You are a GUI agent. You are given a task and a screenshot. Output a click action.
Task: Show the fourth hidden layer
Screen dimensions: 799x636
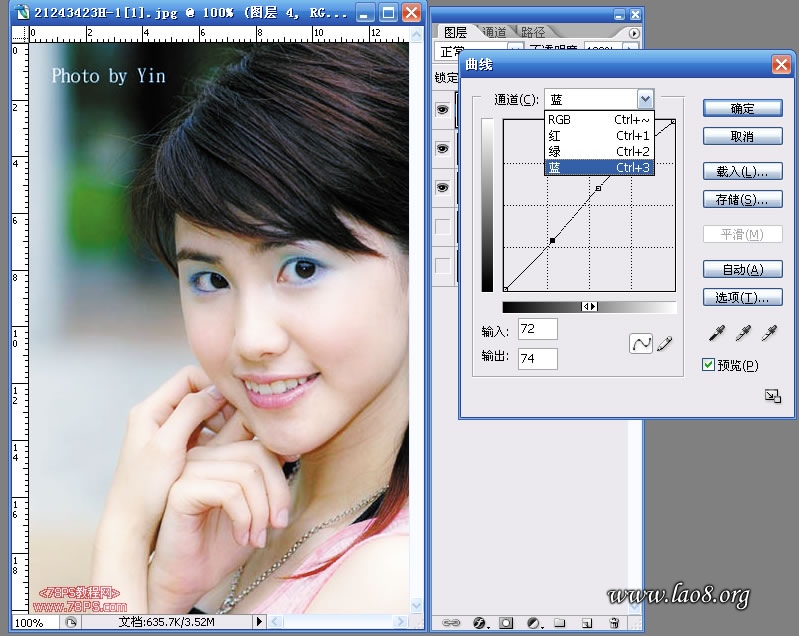click(x=443, y=227)
